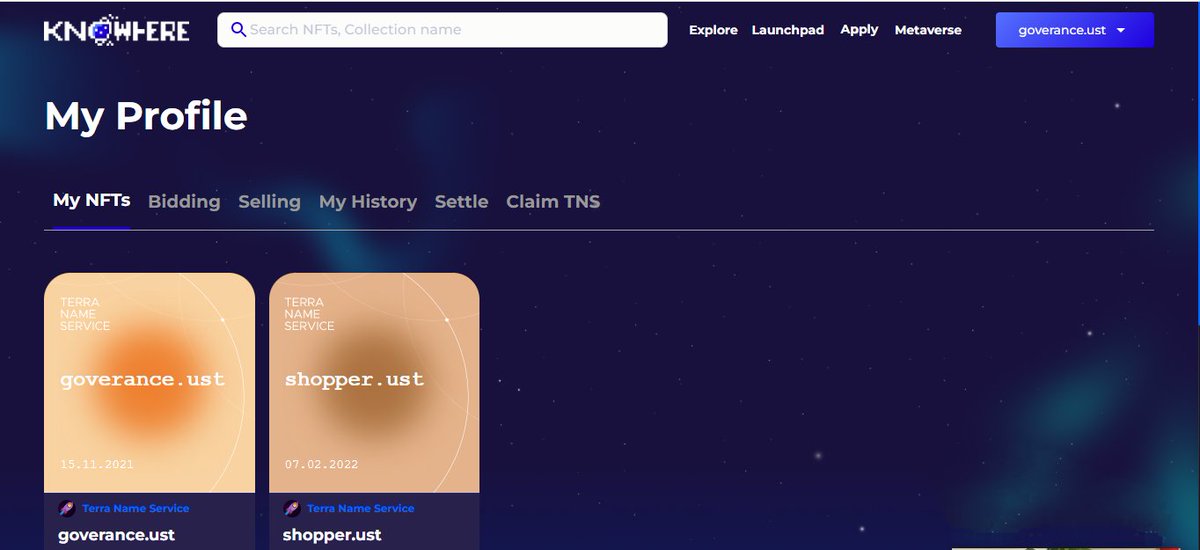Click the shopper.ust title under the card
The image size is (1200, 550).
332,535
